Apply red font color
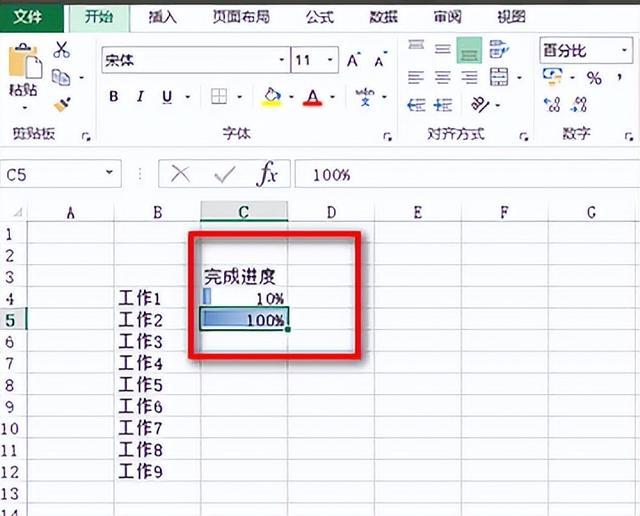Image resolution: width=640 pixels, height=516 pixels. pyautogui.click(x=312, y=97)
